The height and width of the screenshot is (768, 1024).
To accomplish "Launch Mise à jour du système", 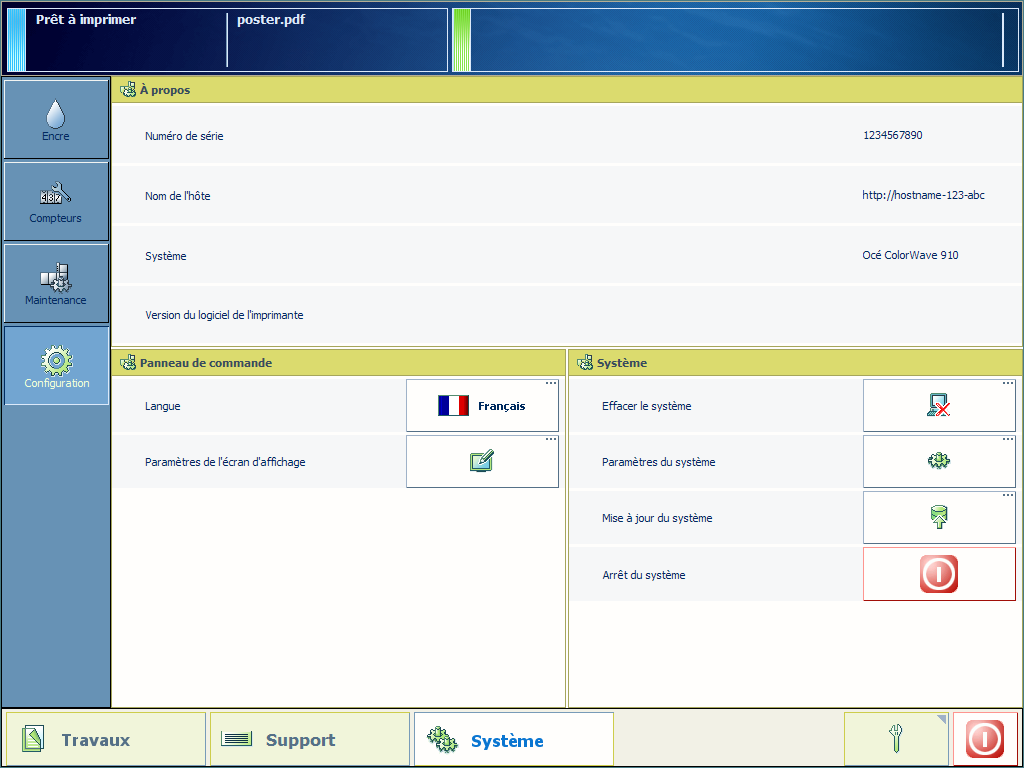I will pyautogui.click(x=939, y=518).
